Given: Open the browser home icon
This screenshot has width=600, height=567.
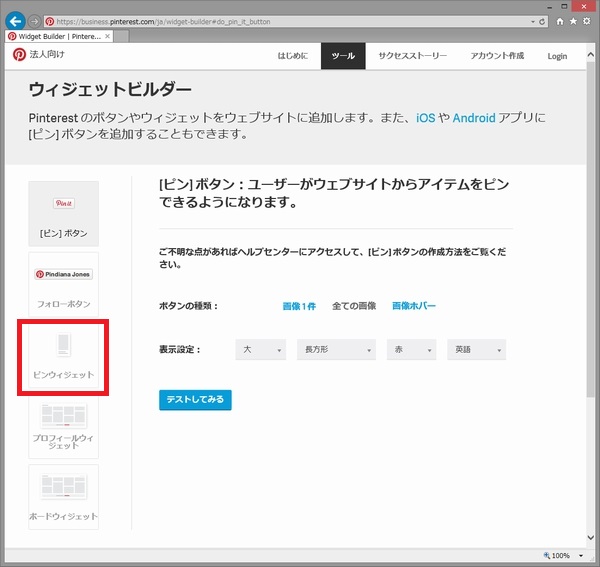Looking at the screenshot, I should coord(559,21).
